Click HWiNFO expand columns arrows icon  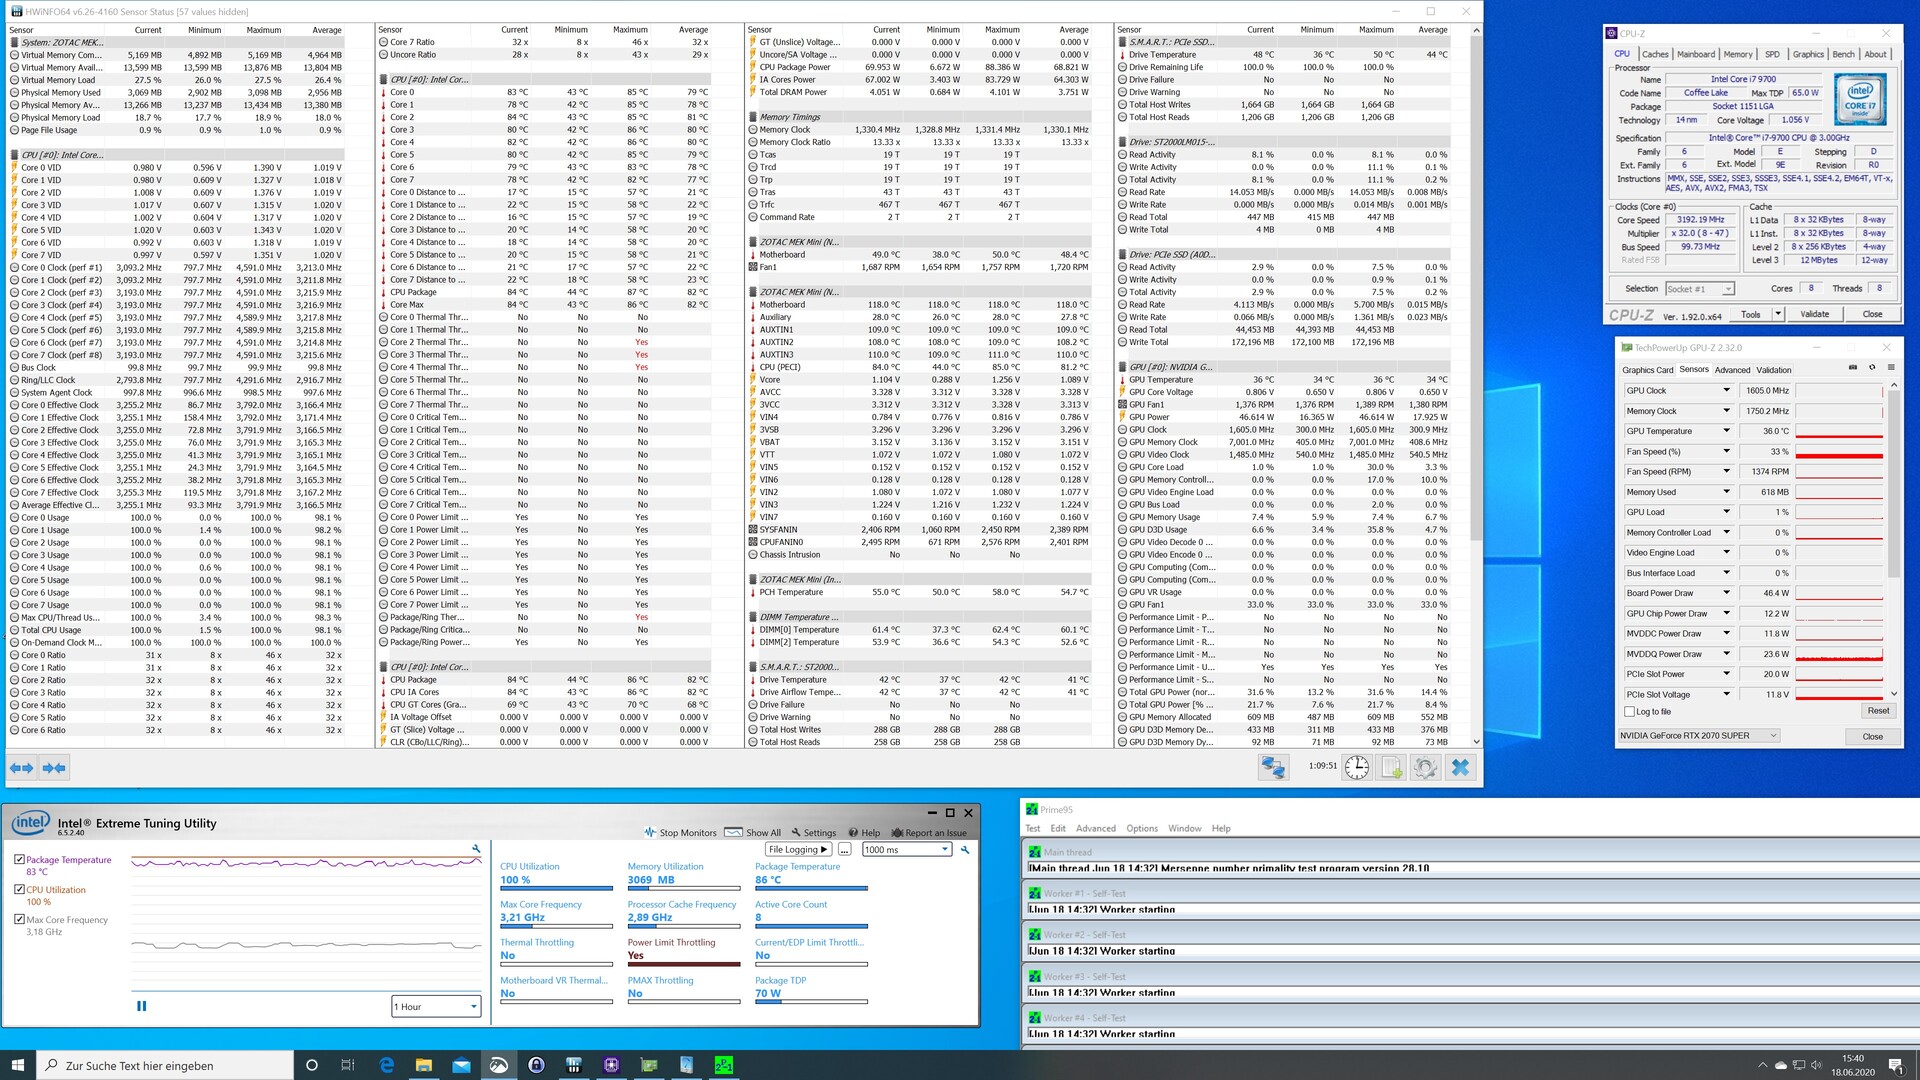(x=22, y=767)
